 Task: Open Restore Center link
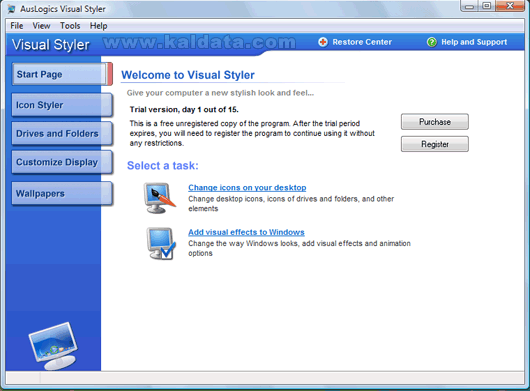(362, 42)
